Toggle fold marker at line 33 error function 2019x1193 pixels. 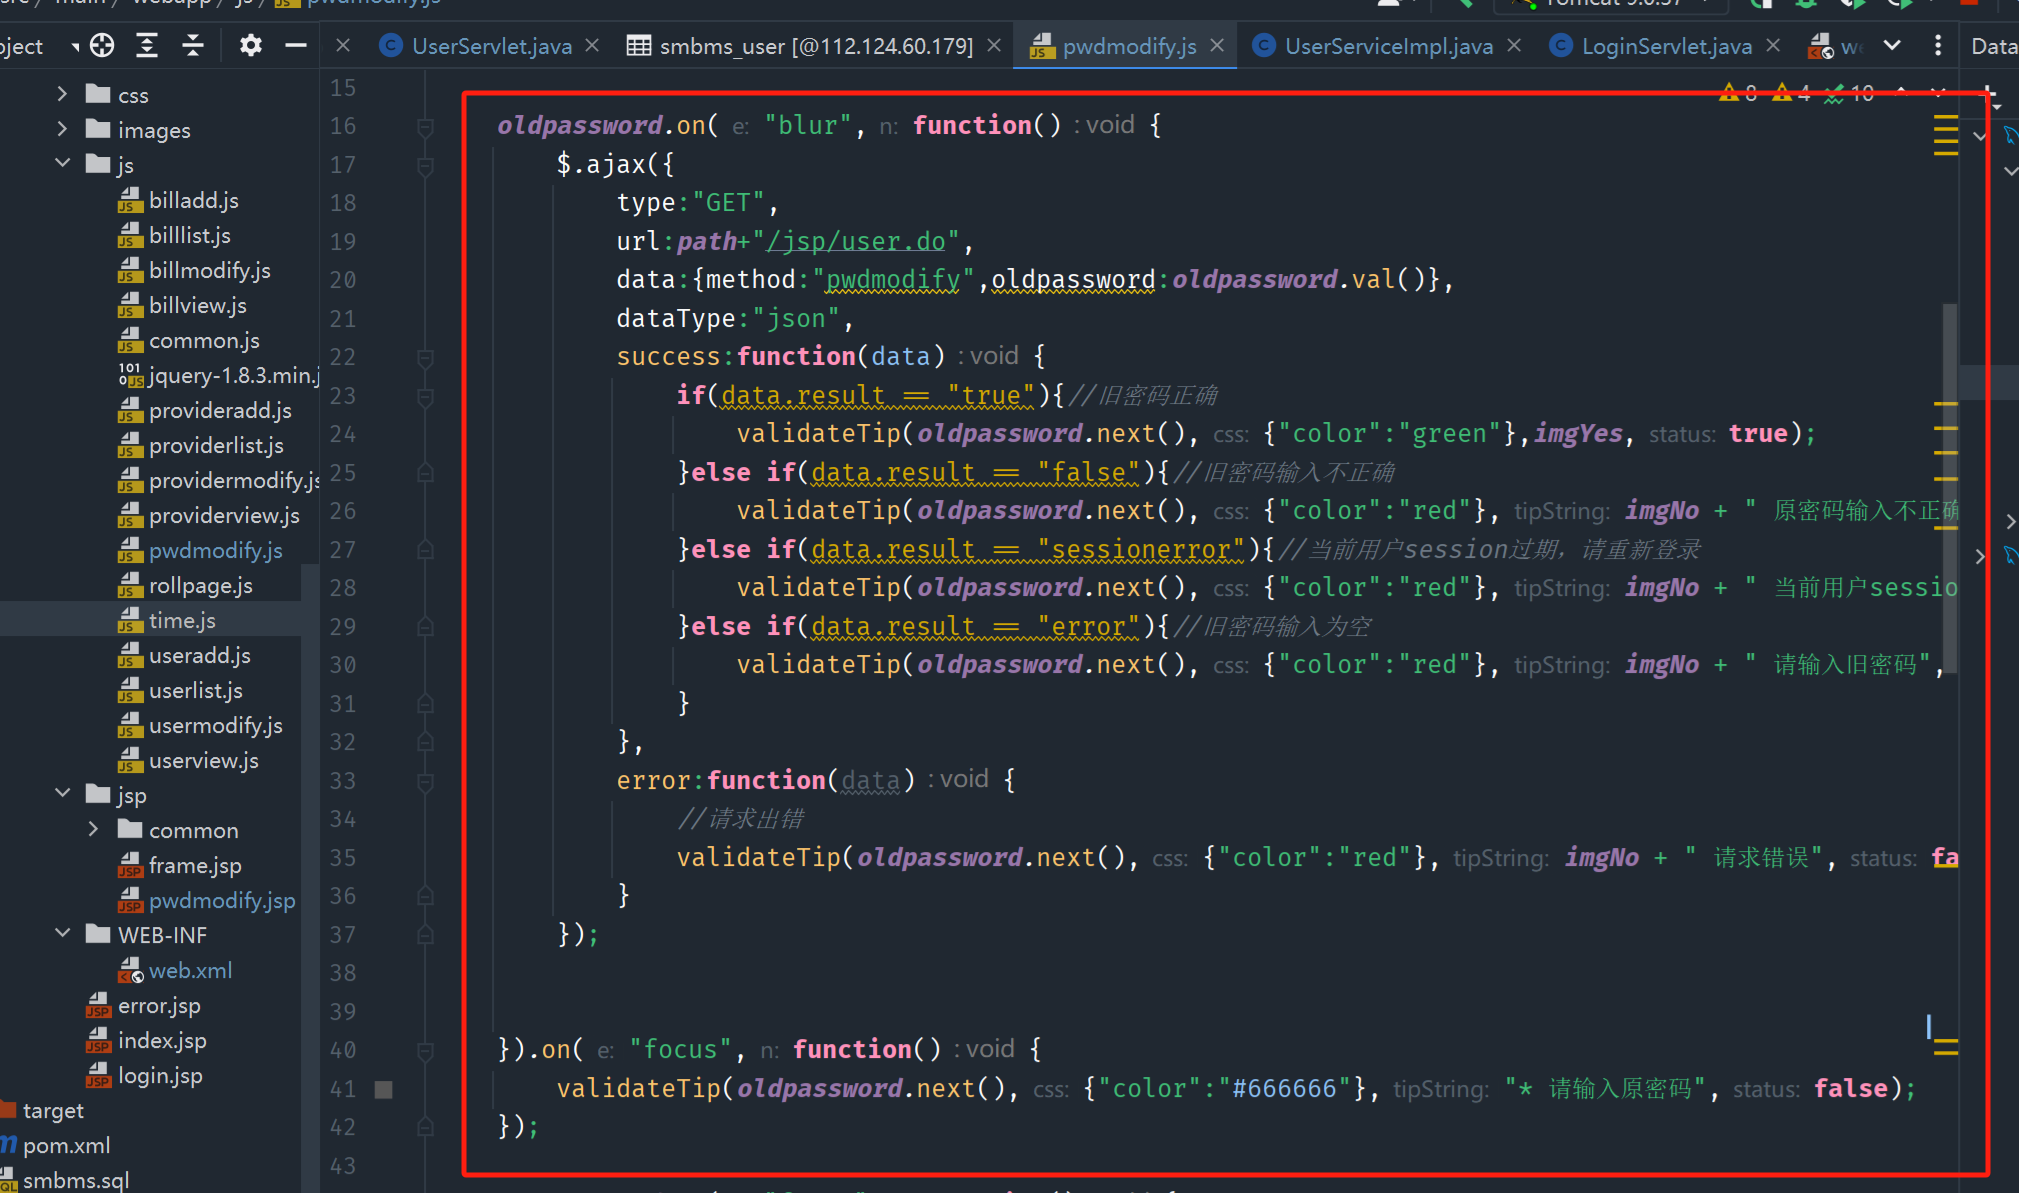(425, 781)
